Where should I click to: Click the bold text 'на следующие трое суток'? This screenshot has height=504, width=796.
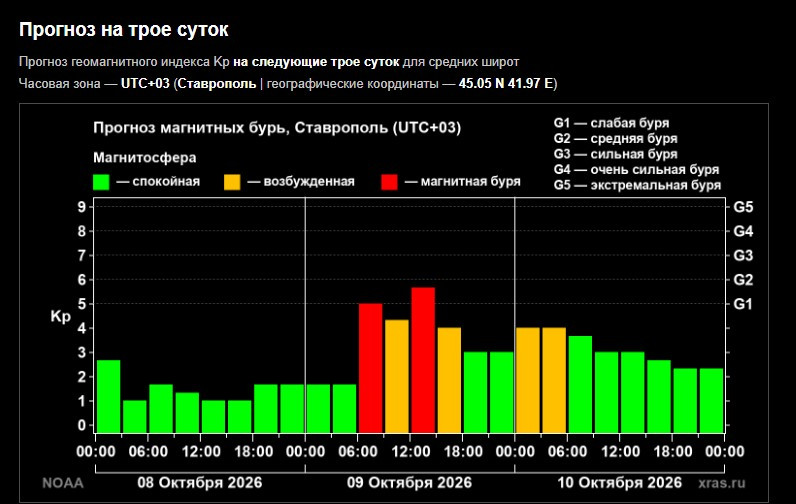click(316, 62)
